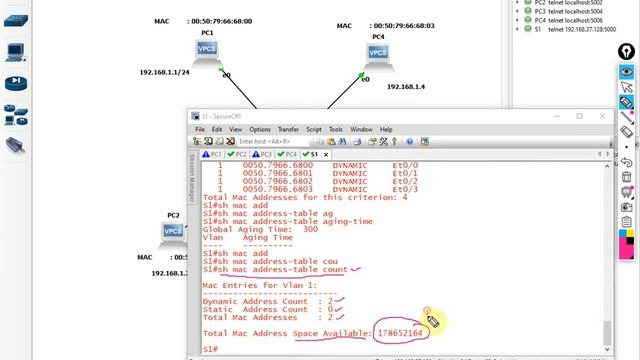Click the blue Help question mark icon
640x360 pixels.
(409, 142)
